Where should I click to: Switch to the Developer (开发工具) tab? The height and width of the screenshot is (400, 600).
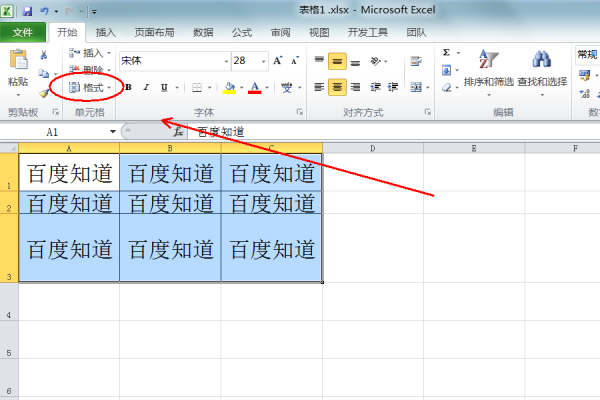368,33
